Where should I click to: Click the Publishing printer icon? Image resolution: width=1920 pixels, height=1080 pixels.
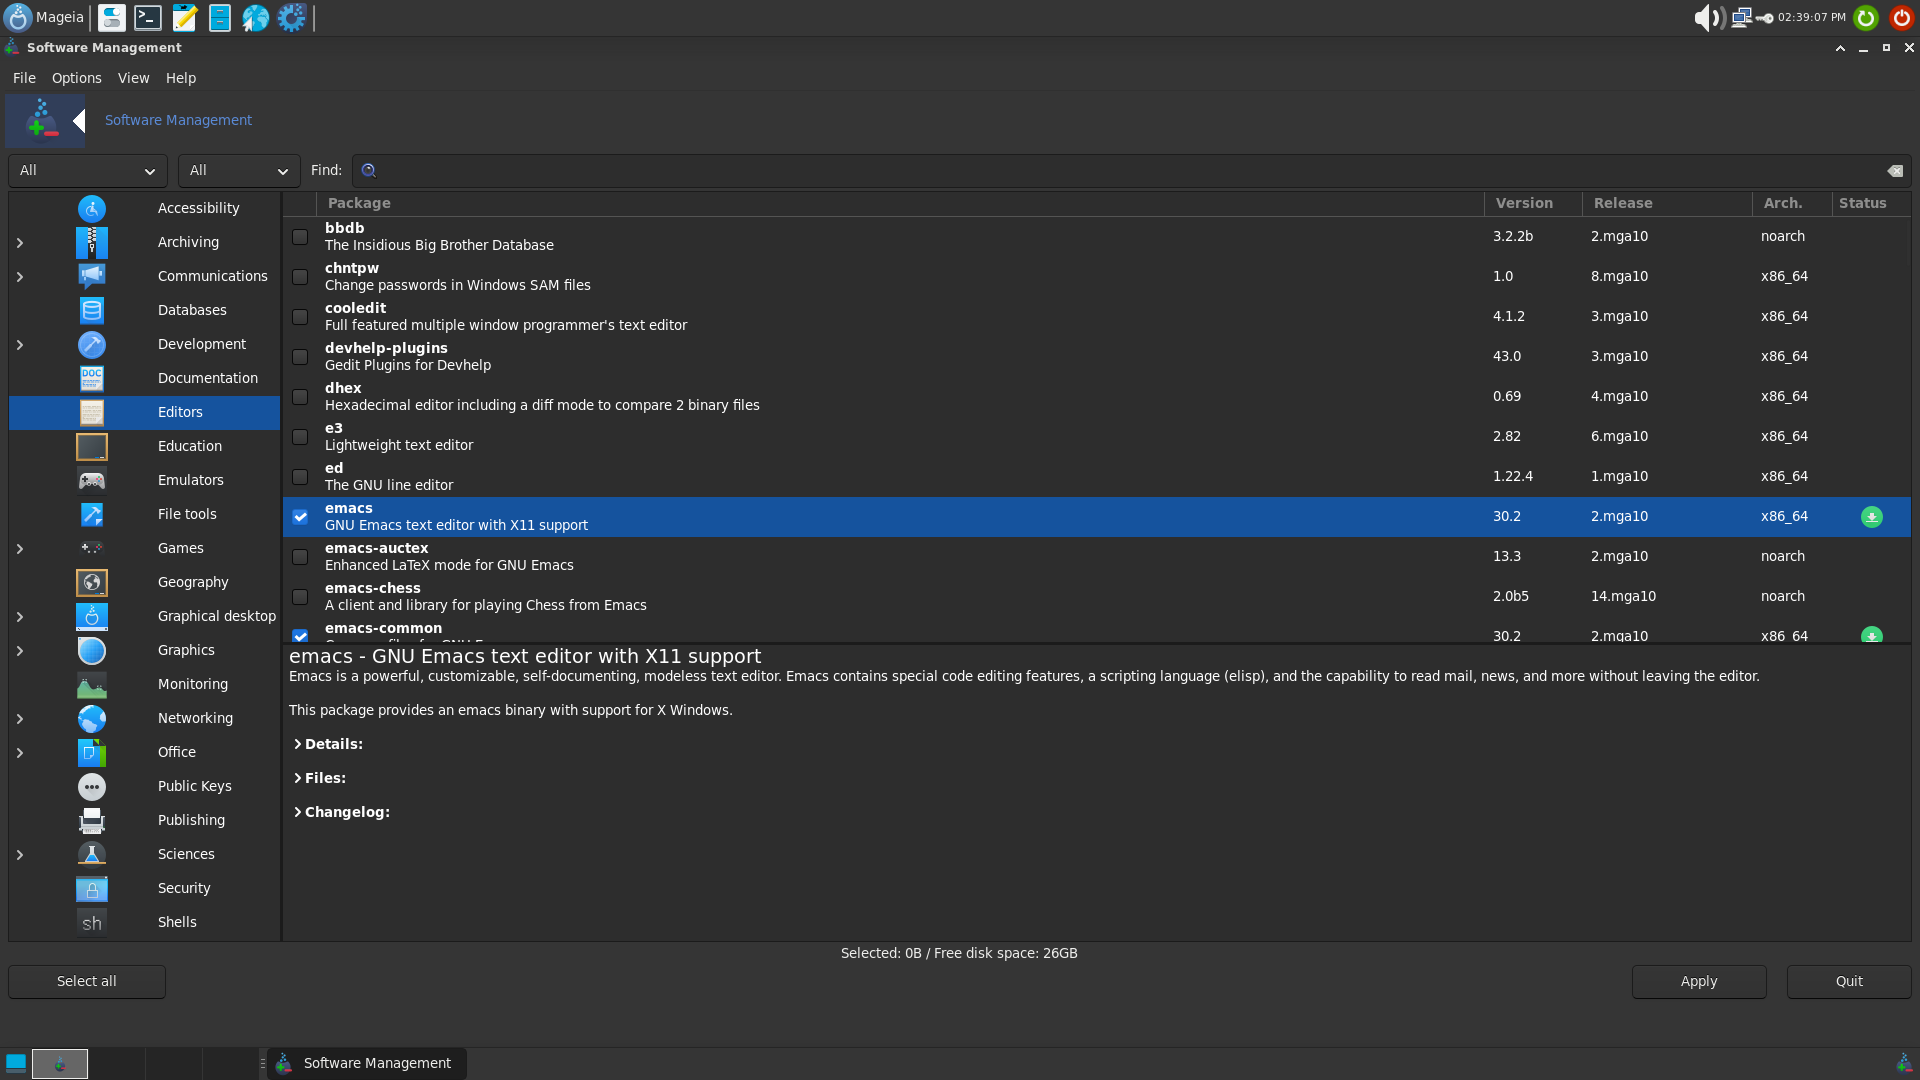click(x=91, y=820)
